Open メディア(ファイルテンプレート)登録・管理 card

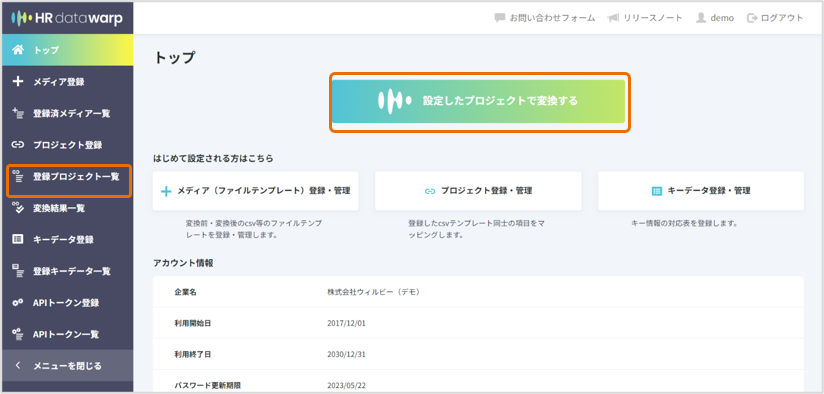pos(255,191)
